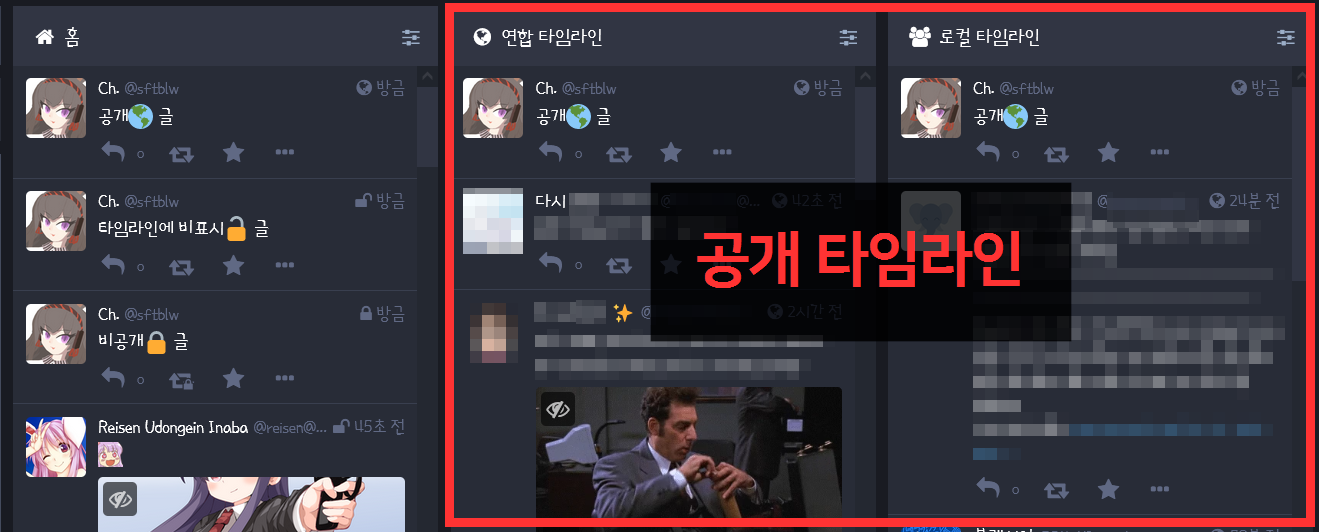Viewport: 1319px width, 532px height.
Task: Open Ch. avatar on Home "공개 글" post
Action: [56, 108]
